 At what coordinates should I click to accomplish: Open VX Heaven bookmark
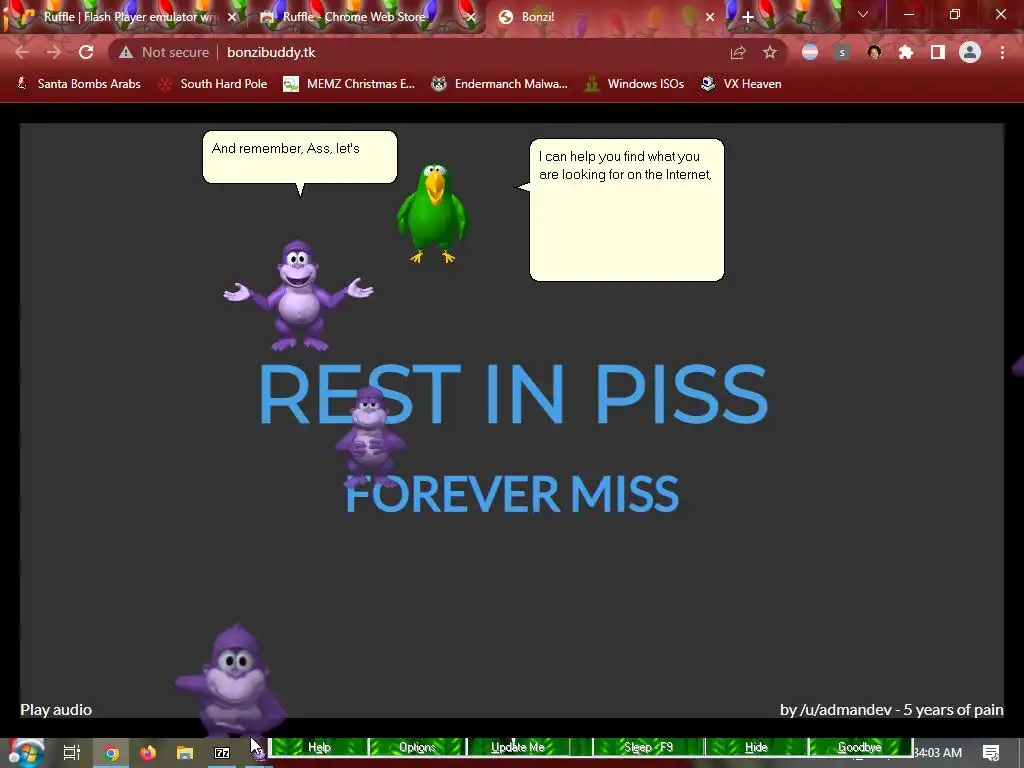point(741,84)
